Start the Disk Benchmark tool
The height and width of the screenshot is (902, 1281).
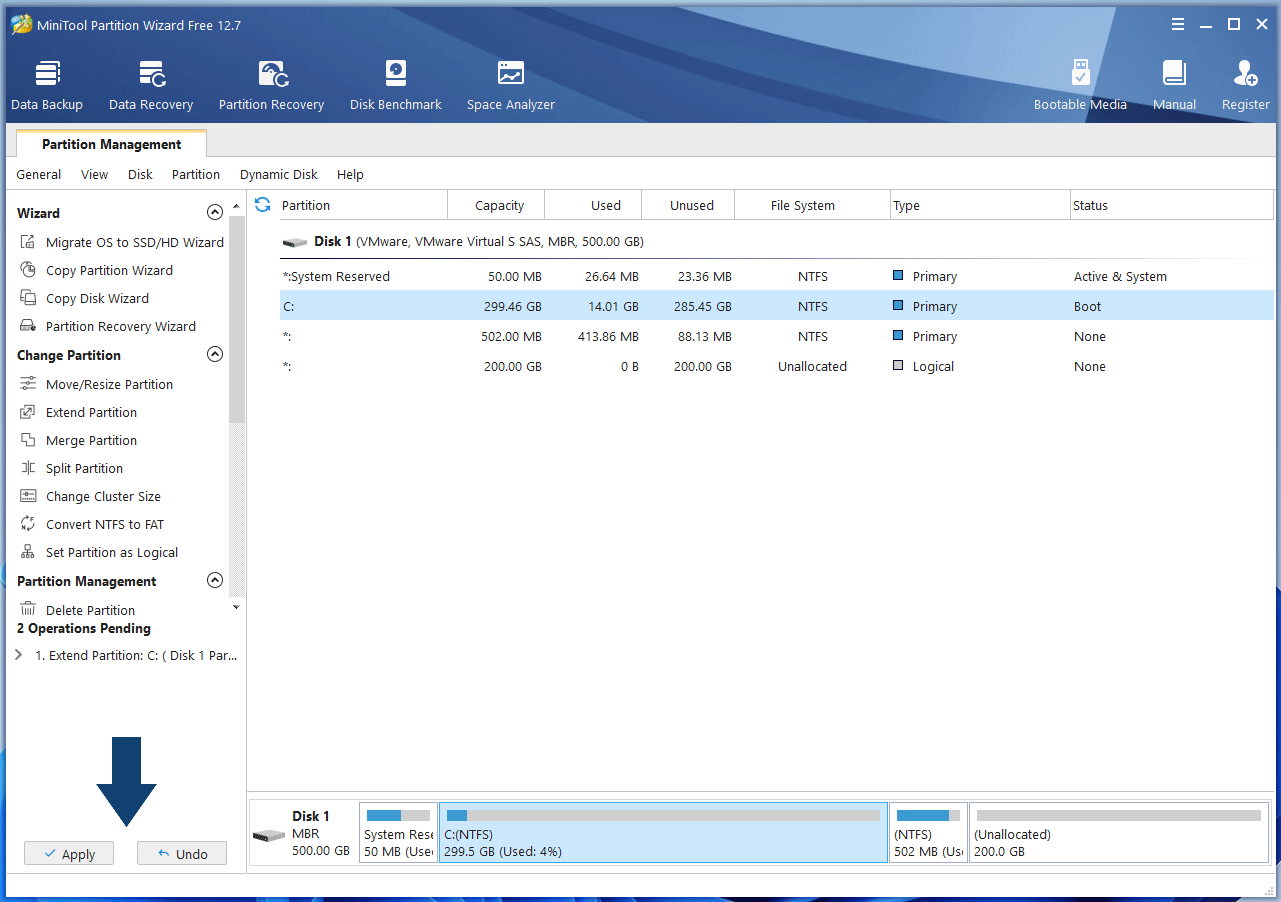click(x=395, y=85)
